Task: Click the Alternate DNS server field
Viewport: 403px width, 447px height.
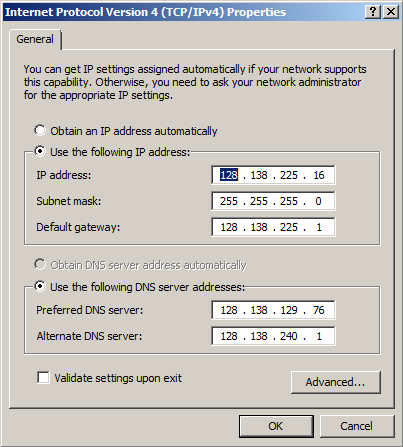Action: pyautogui.click(x=273, y=336)
